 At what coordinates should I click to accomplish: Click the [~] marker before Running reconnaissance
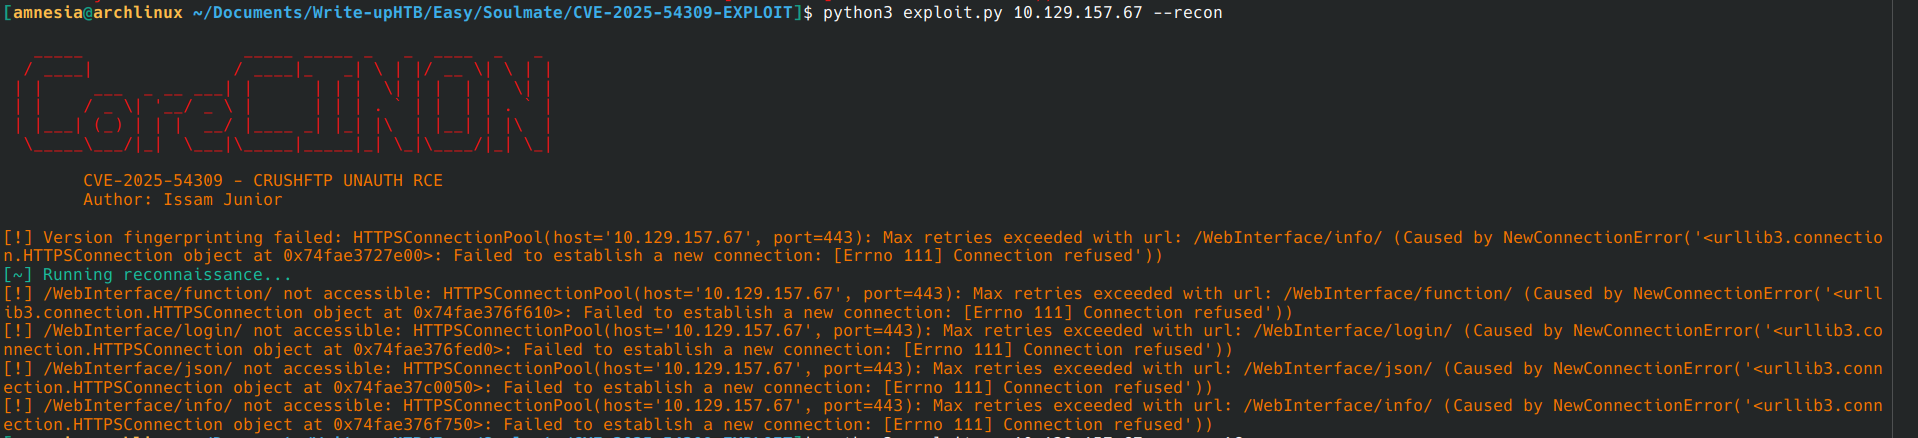tap(17, 275)
